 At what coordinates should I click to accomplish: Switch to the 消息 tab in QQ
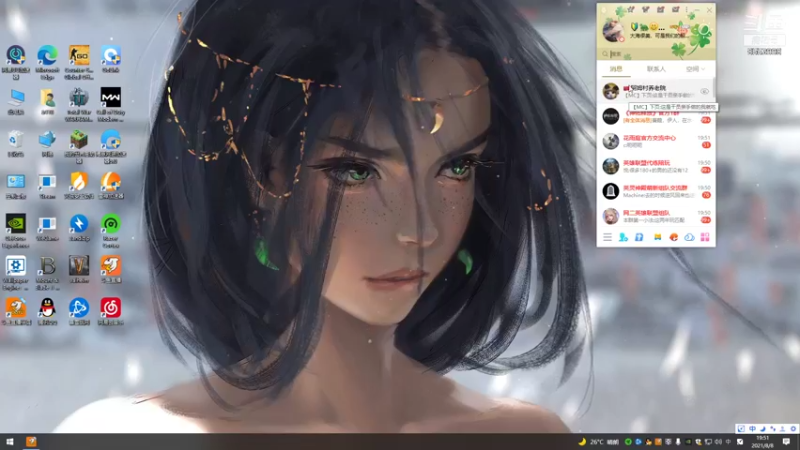[x=616, y=69]
